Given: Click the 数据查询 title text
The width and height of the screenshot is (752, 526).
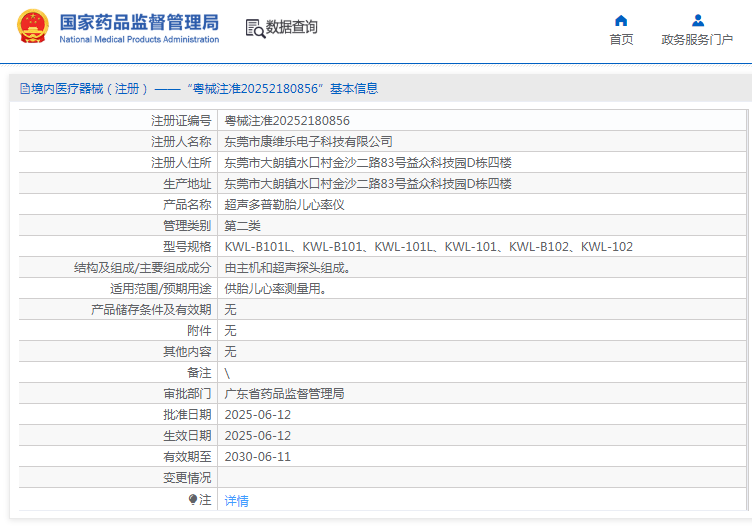Looking at the screenshot, I should pos(292,28).
